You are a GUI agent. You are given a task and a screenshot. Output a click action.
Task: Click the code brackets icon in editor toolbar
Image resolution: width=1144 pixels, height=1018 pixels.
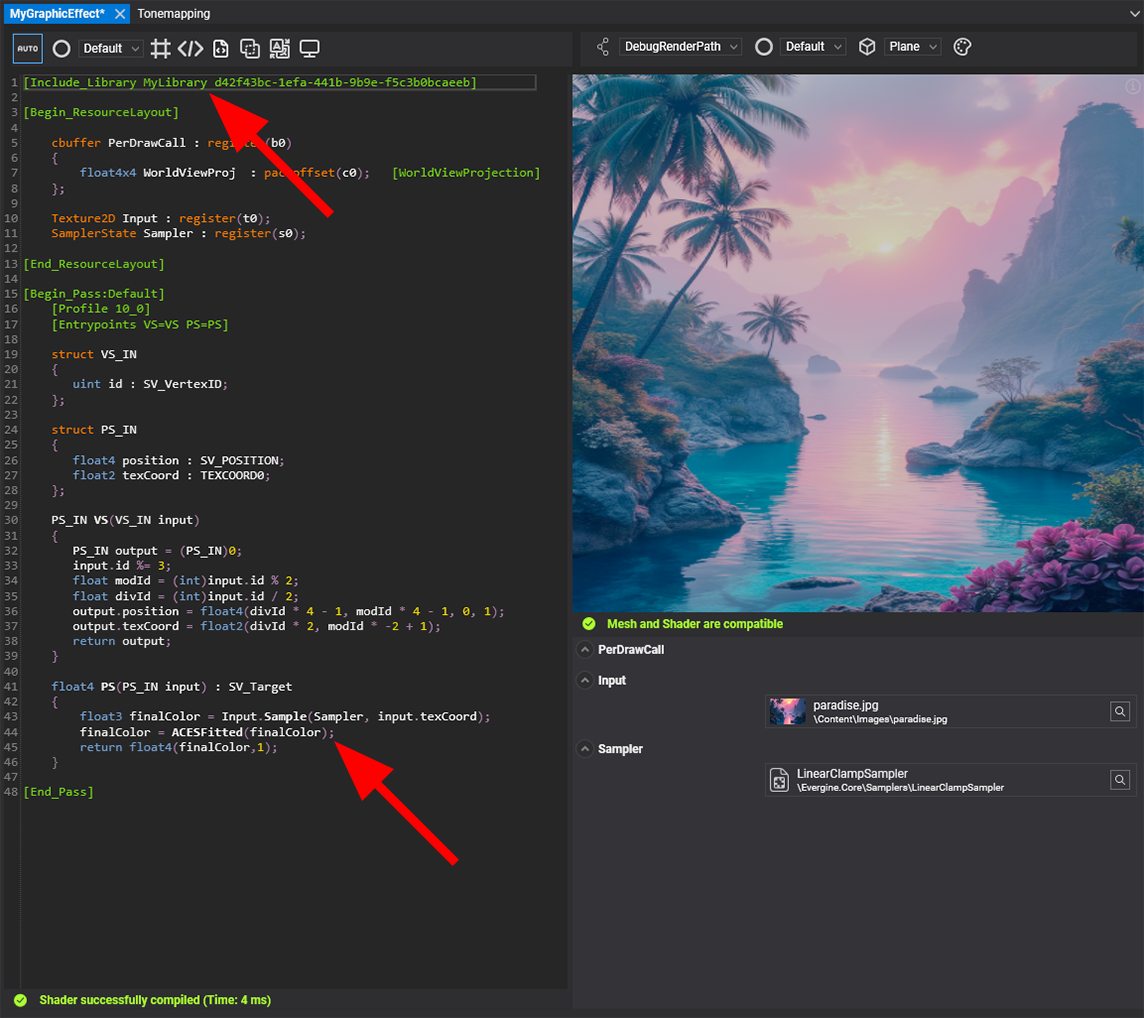tap(190, 48)
